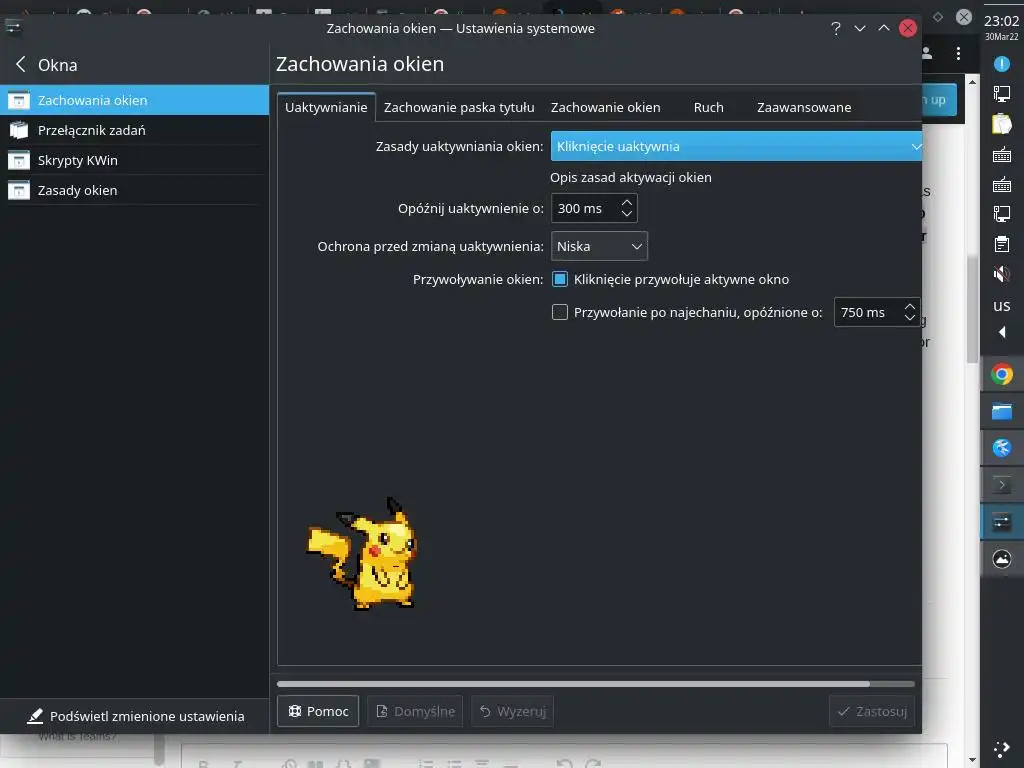Switch to the Zaawansowane tab
The width and height of the screenshot is (1024, 768).
tap(804, 107)
